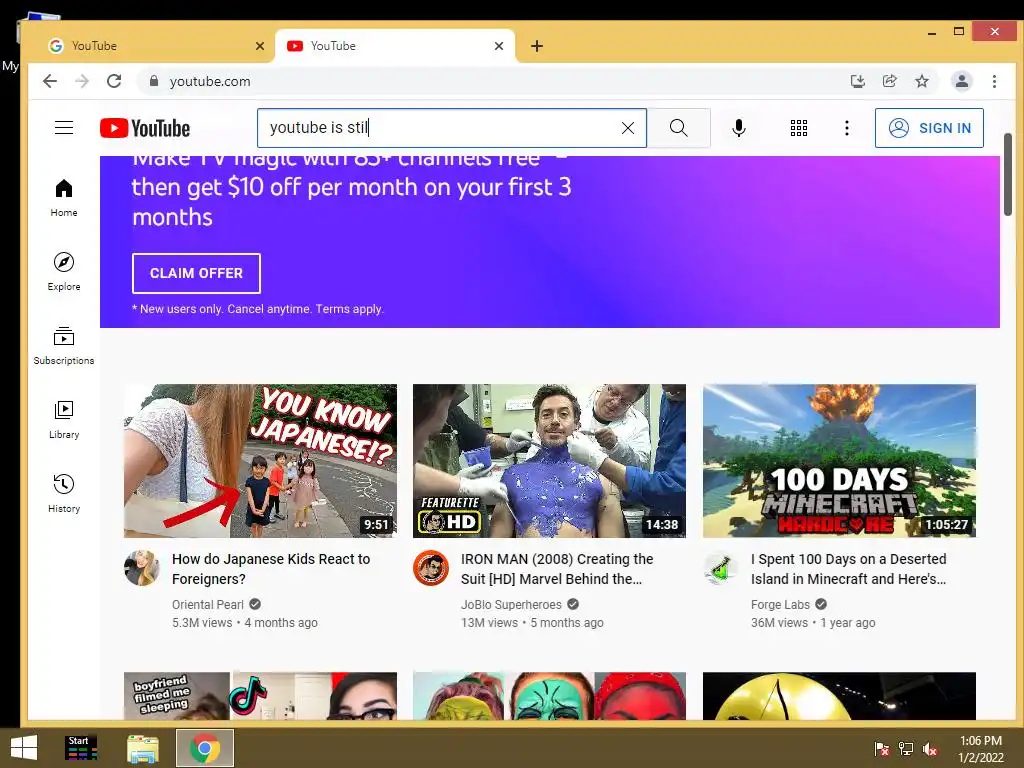The width and height of the screenshot is (1024, 768).
Task: Click Chrome's forward arrow
Action: 82,81
